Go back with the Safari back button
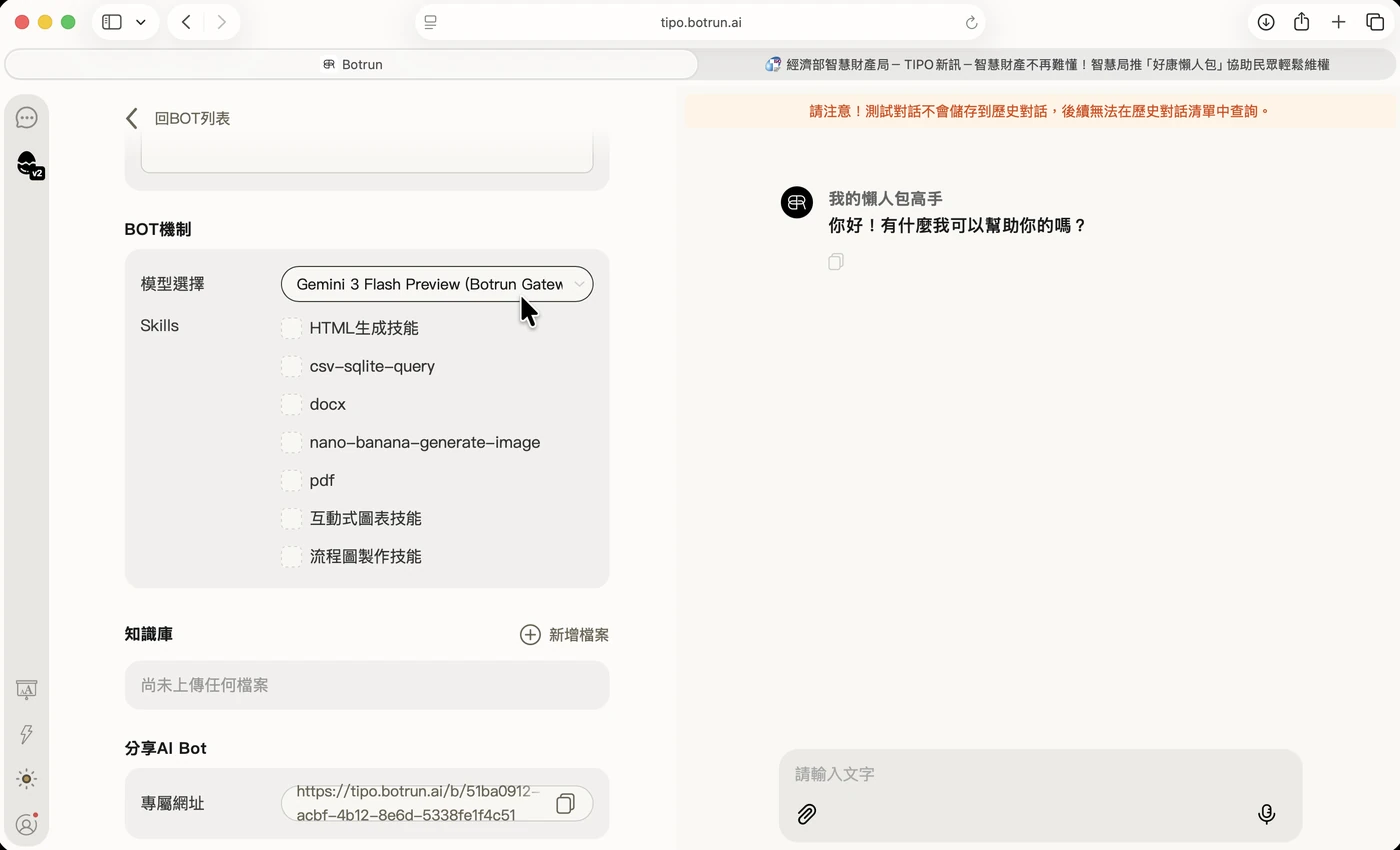Image resolution: width=1400 pixels, height=850 pixels. point(186,22)
